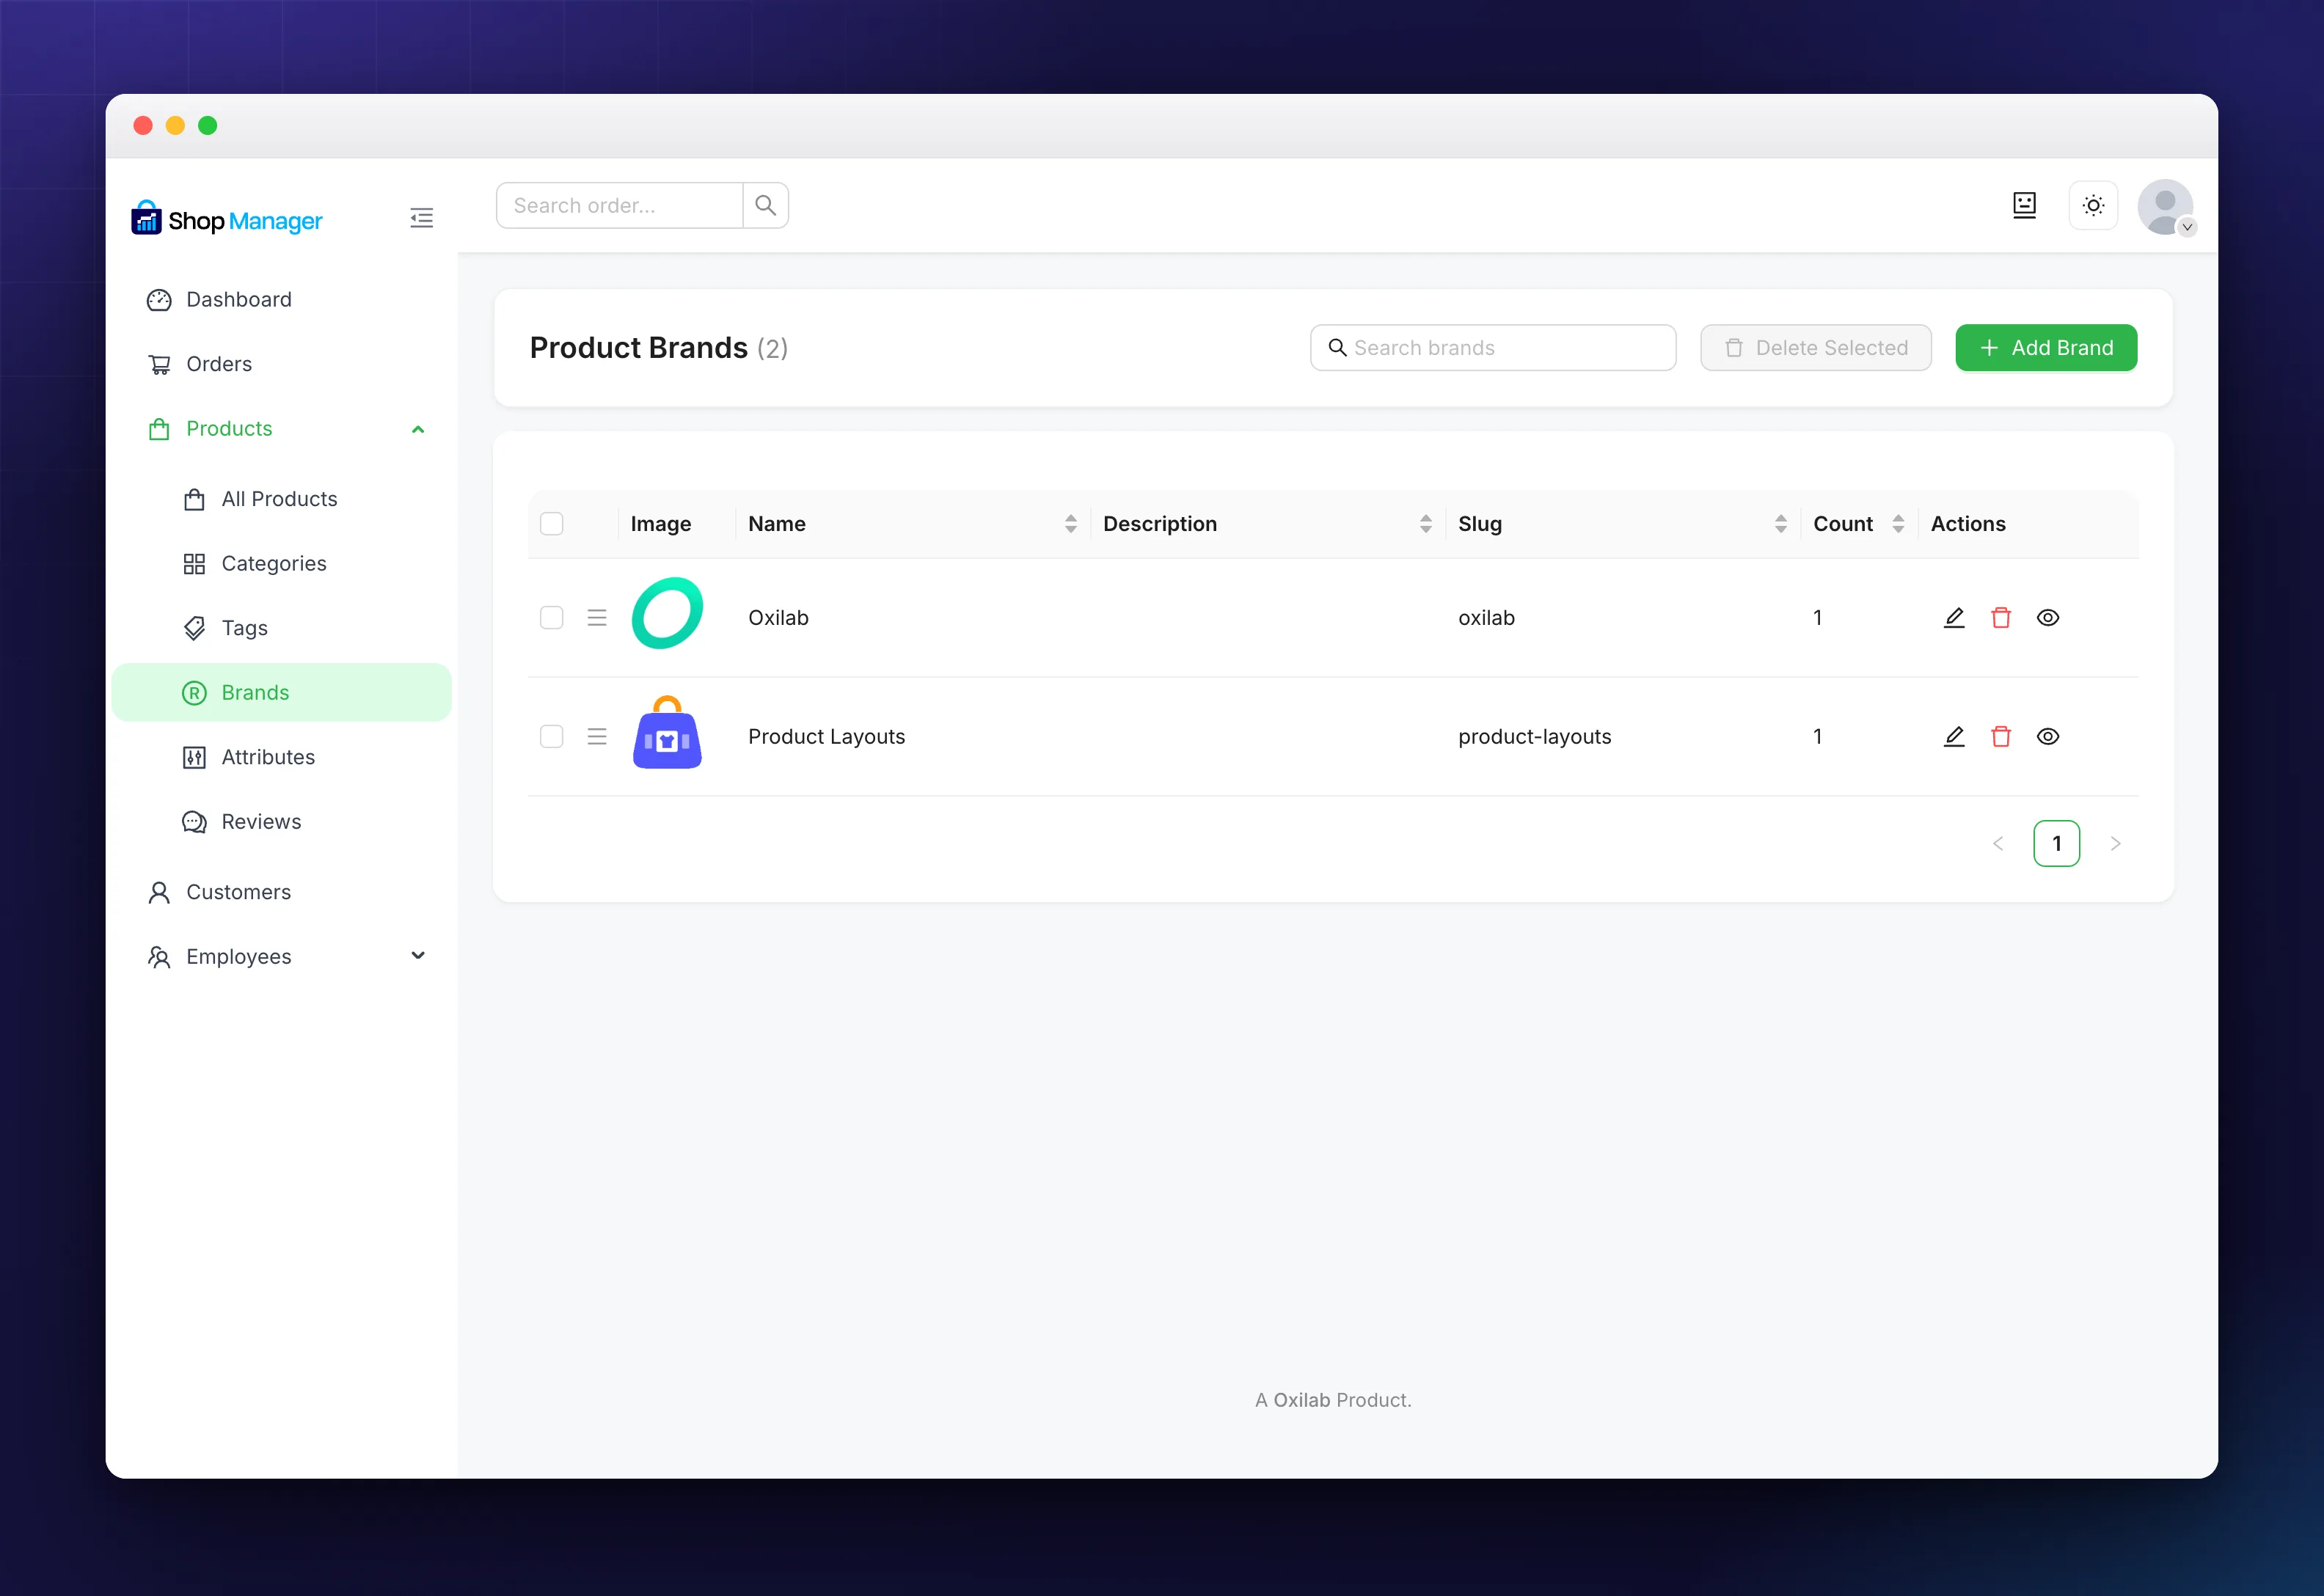Open Tags submenu item
The image size is (2324, 1596).
click(x=281, y=628)
